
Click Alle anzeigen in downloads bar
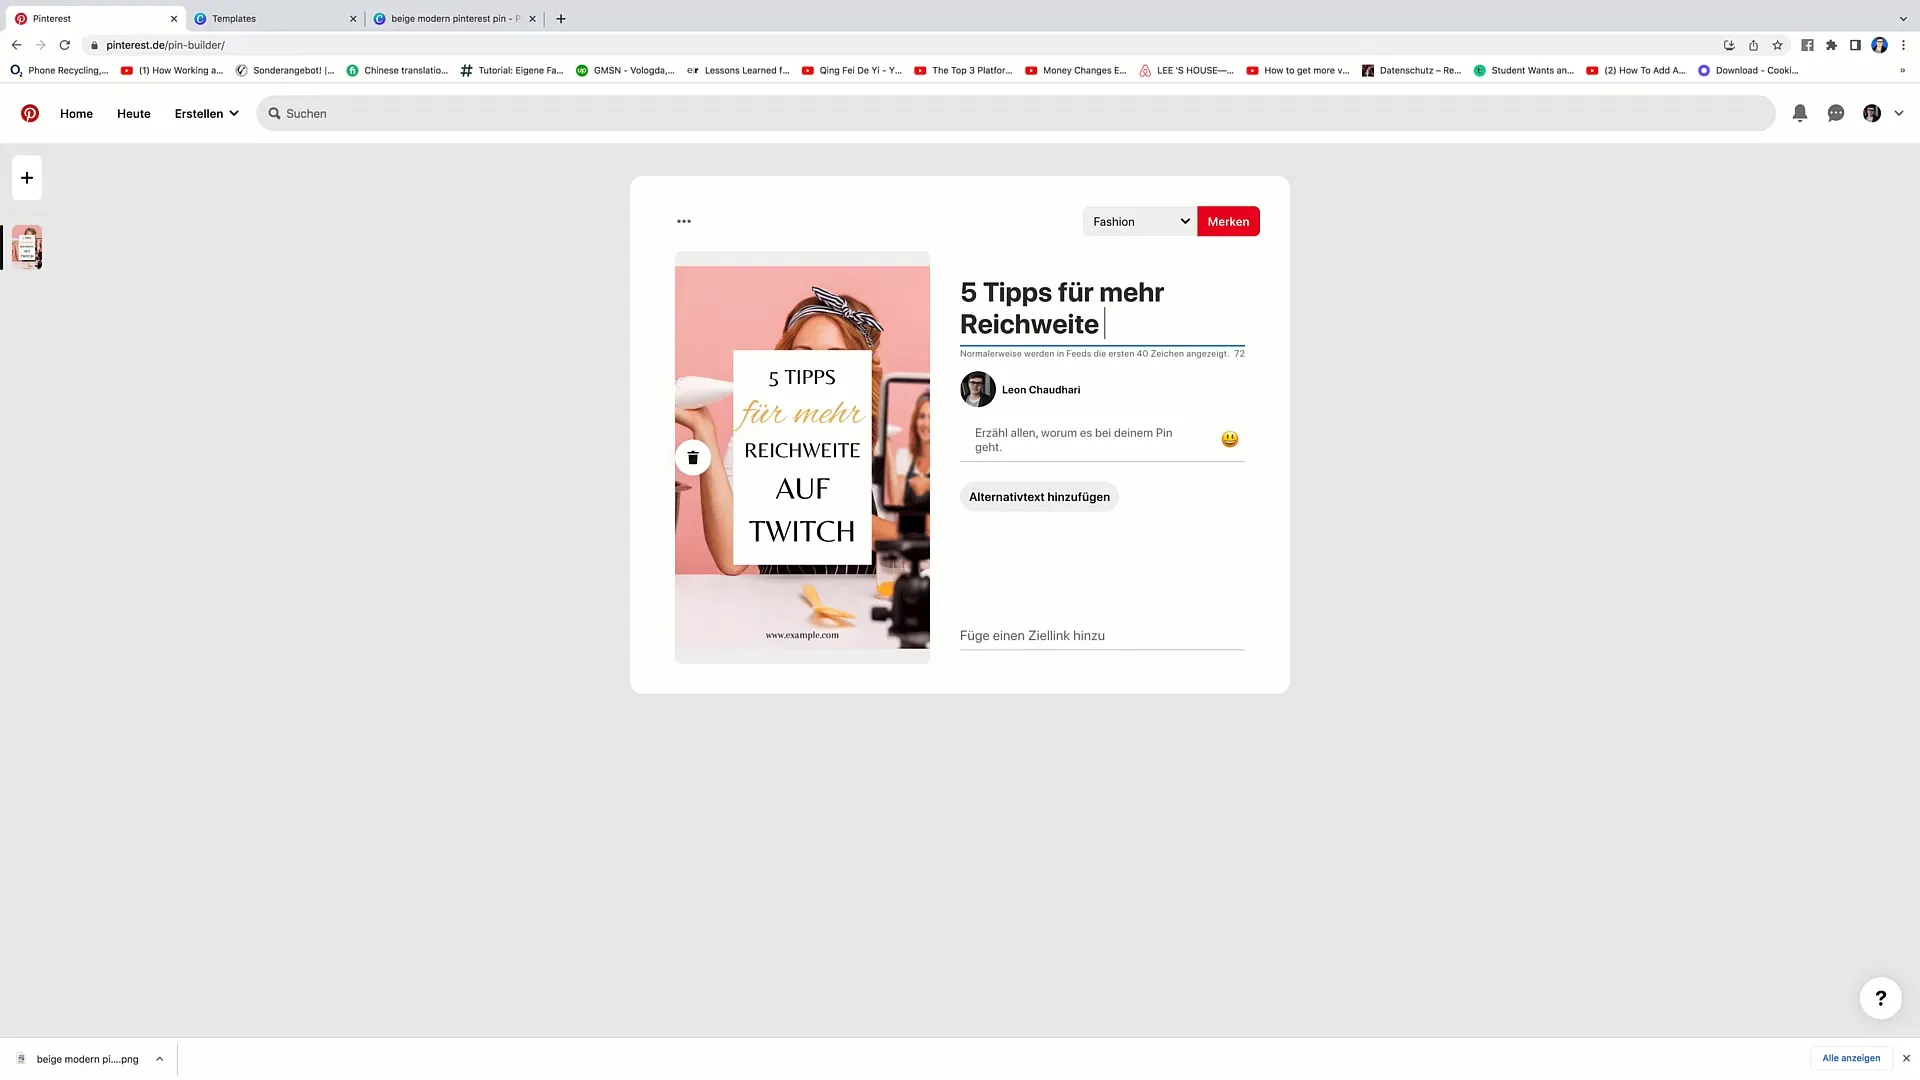(1851, 1058)
